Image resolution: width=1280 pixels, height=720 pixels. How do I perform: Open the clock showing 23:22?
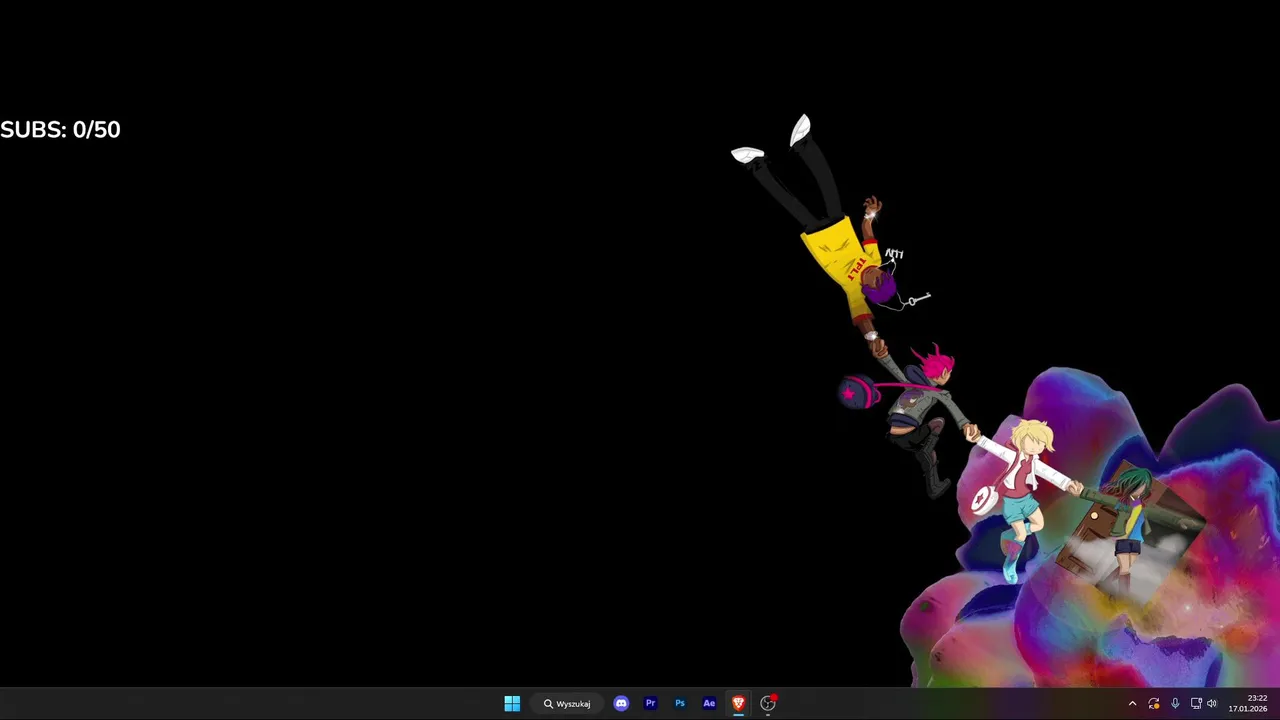click(1248, 704)
